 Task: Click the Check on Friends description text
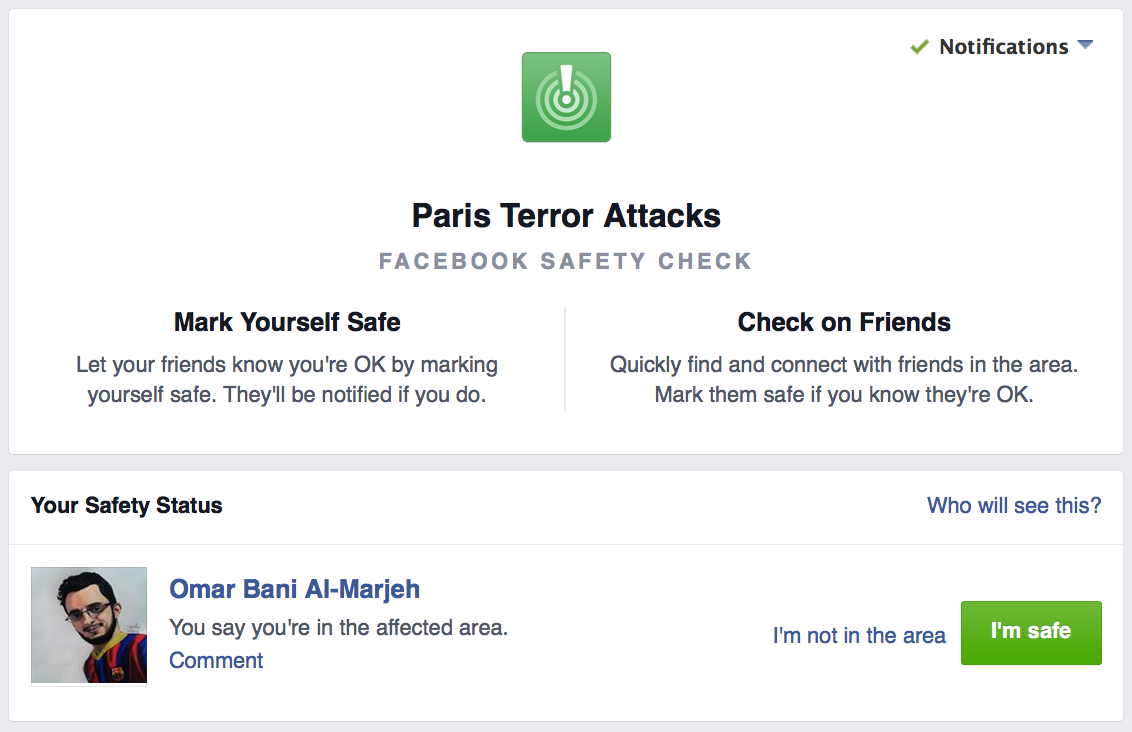(844, 380)
